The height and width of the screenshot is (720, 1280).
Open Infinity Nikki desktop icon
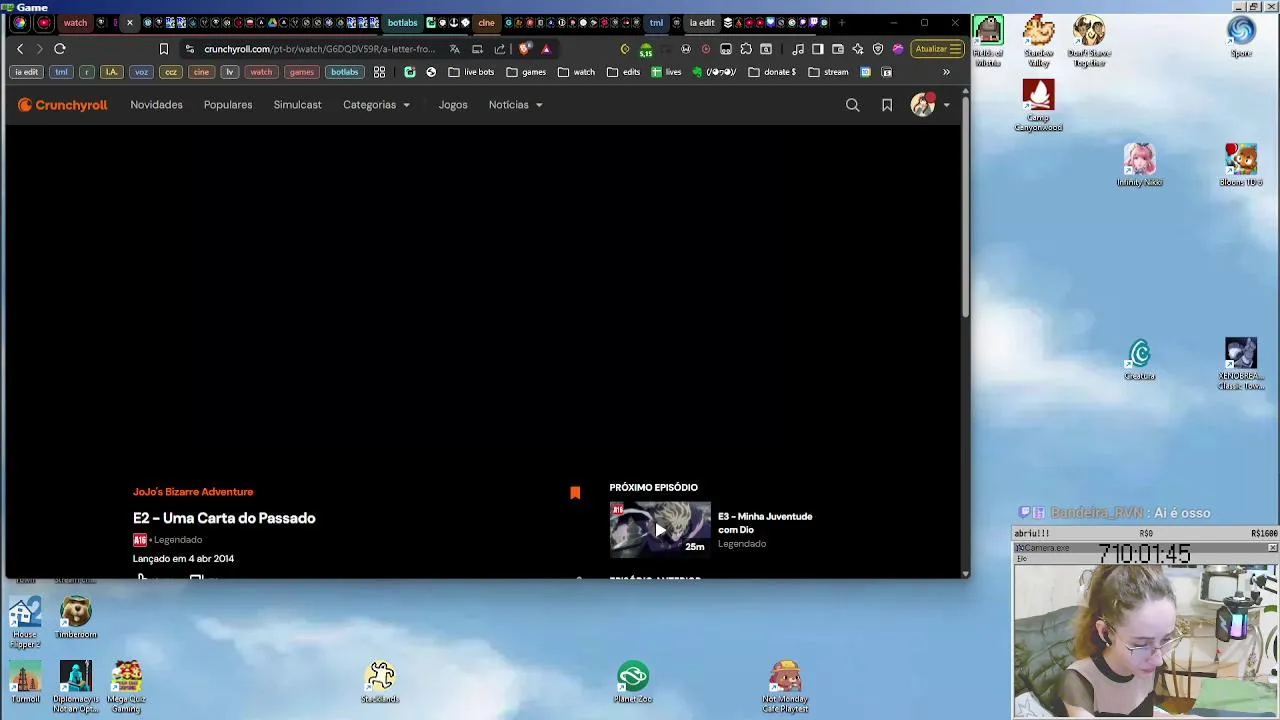point(1139,165)
